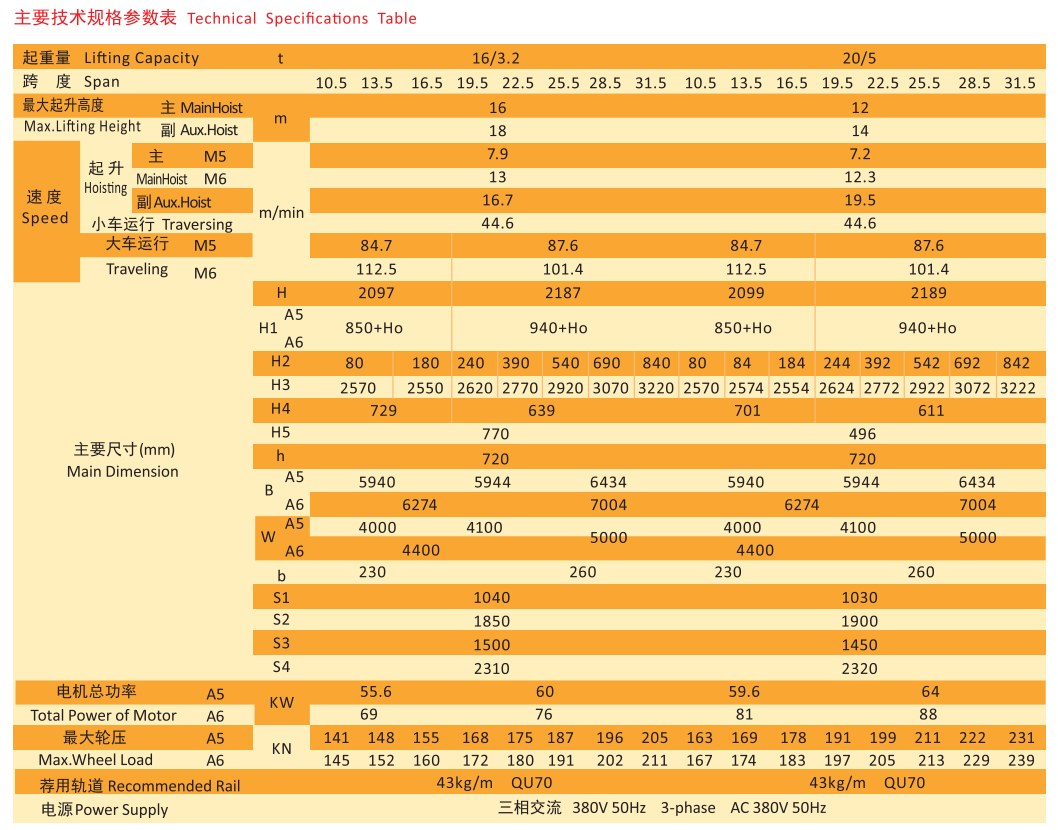Image resolution: width=1058 pixels, height=830 pixels.
Task: Click the 2320 value in row S4
Action: tap(859, 669)
